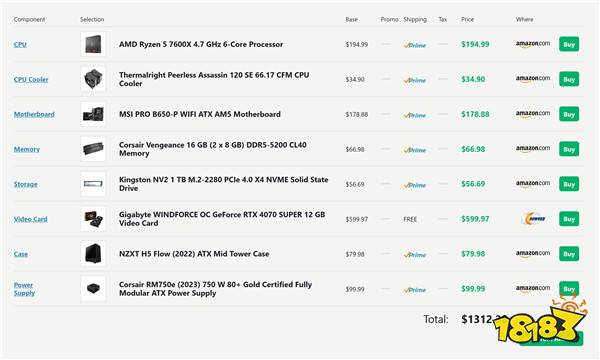Click the Amazon logo in the Case row
The height and width of the screenshot is (360, 600).
(x=533, y=253)
